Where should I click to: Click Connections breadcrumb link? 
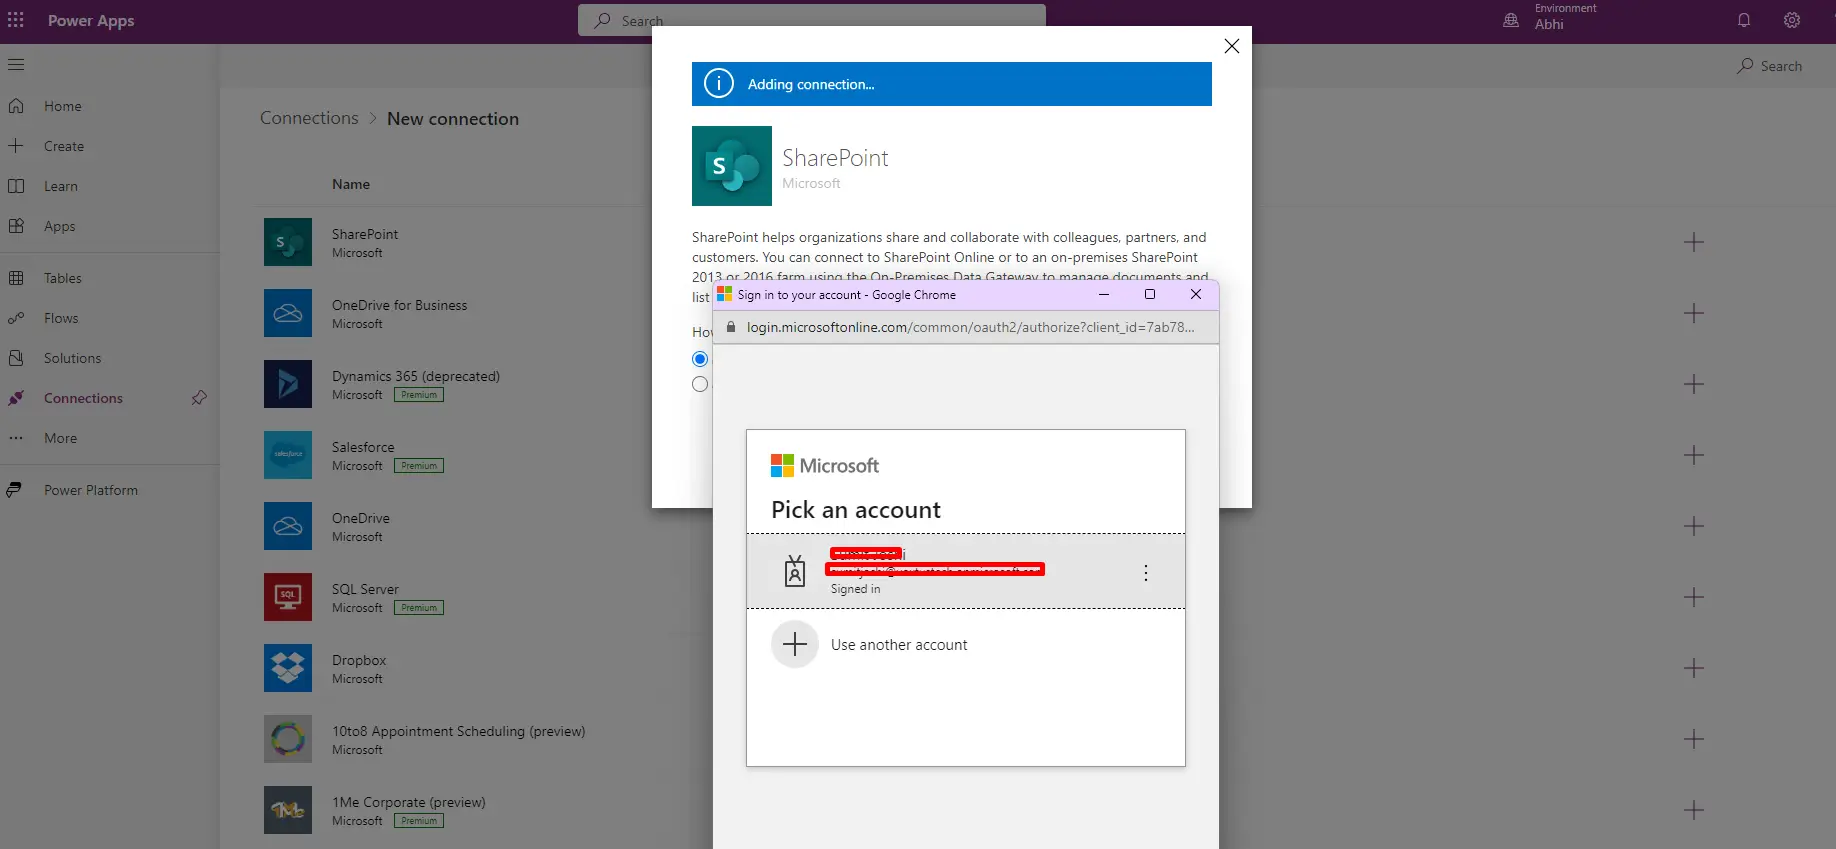coord(309,118)
